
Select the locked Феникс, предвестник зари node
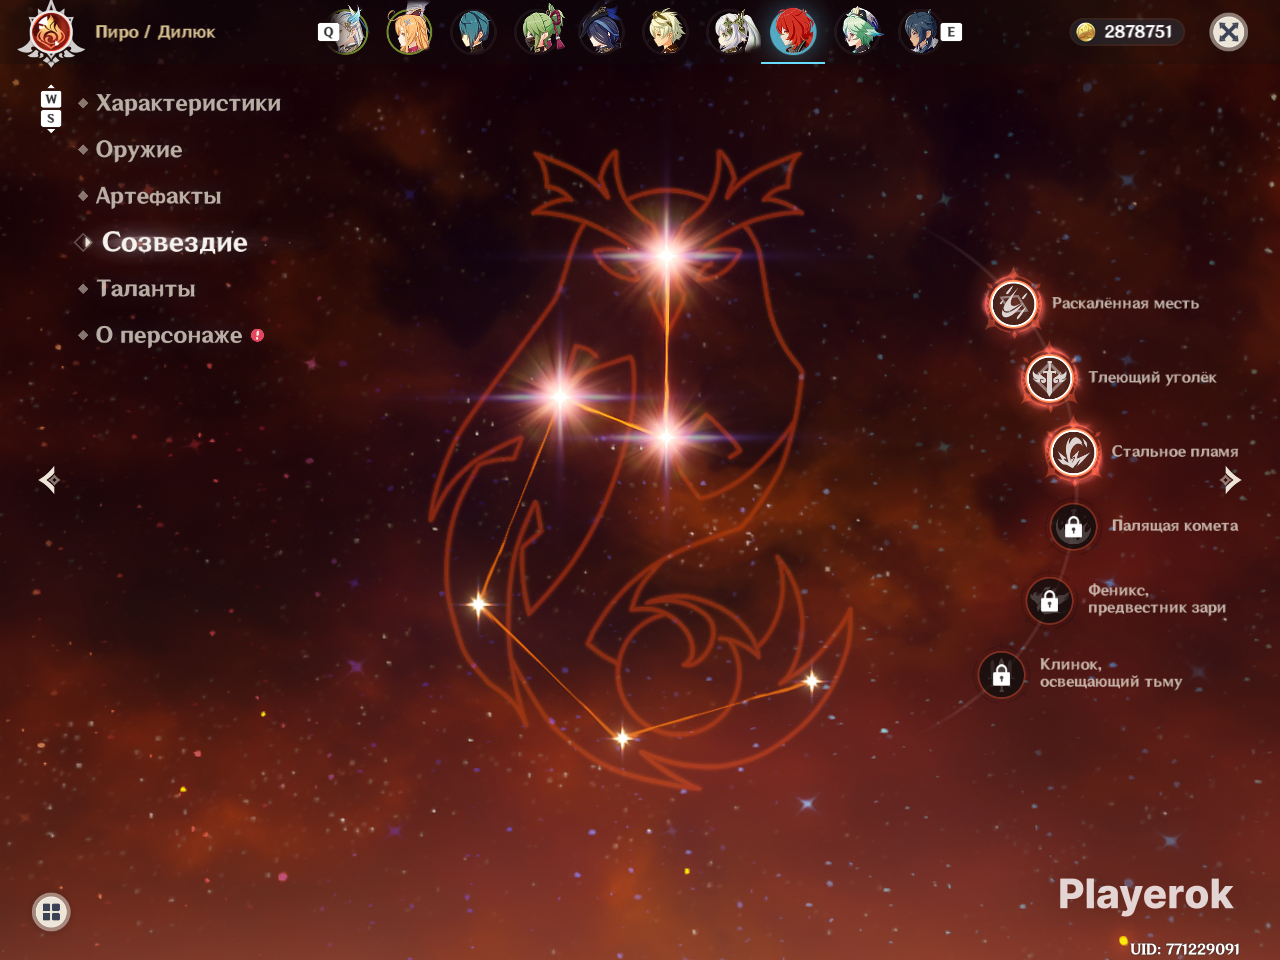click(x=1050, y=600)
